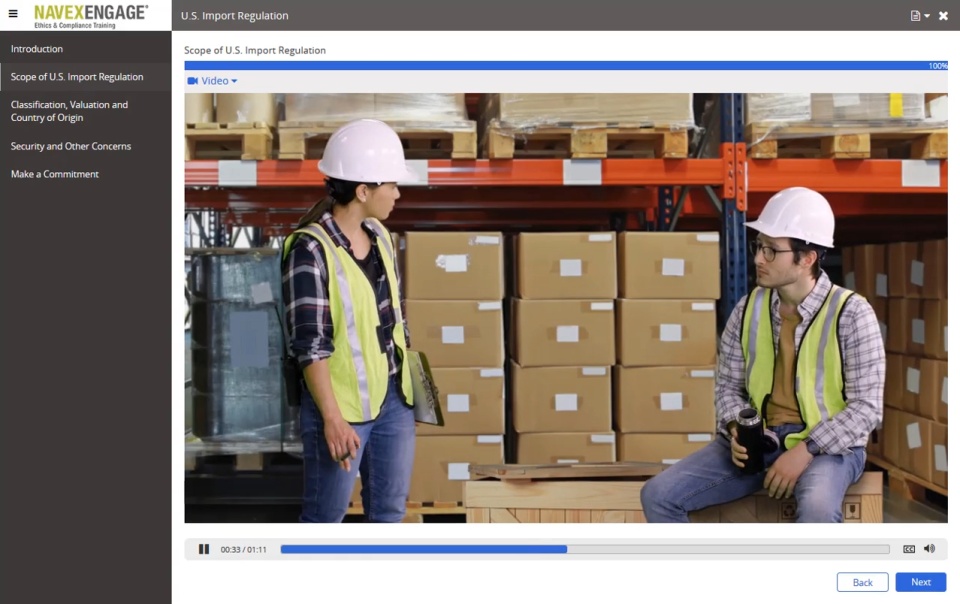
Task: Pause the video playback
Action: click(204, 549)
